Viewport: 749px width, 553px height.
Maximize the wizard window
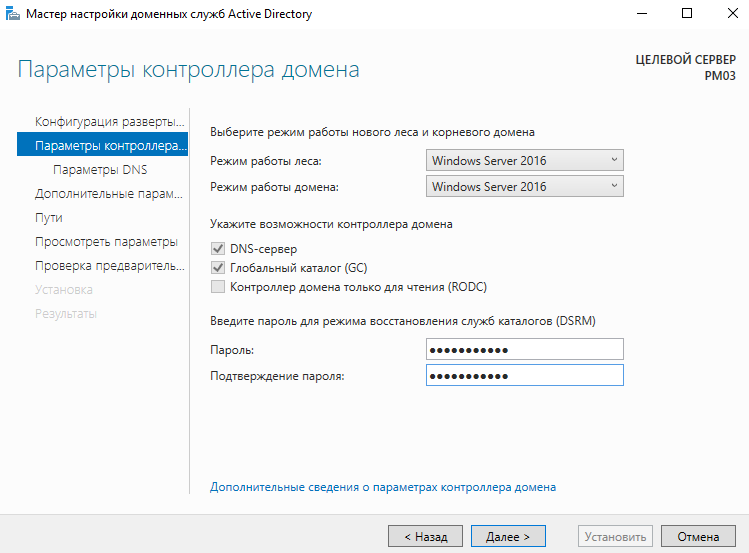pyautogui.click(x=687, y=13)
